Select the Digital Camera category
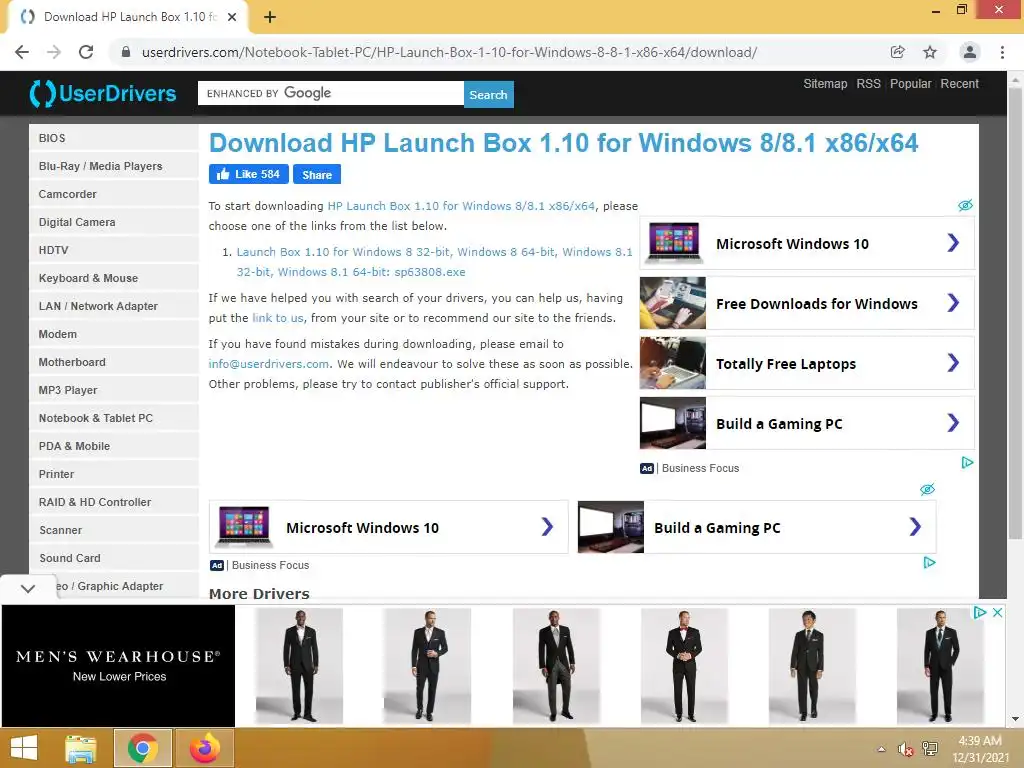The width and height of the screenshot is (1024, 768). [x=114, y=222]
